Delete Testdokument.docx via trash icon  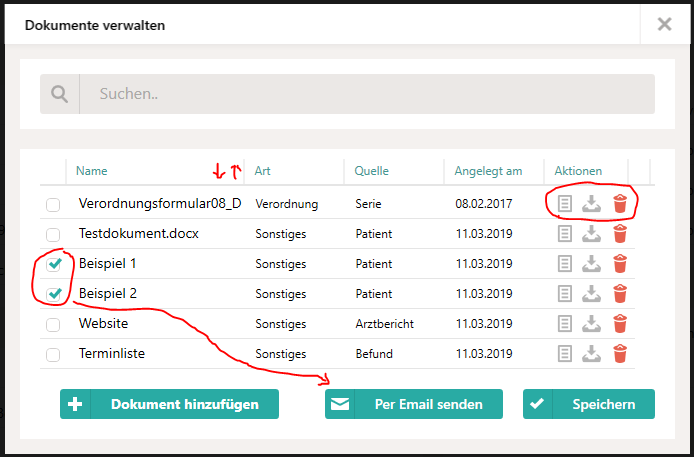coord(620,234)
